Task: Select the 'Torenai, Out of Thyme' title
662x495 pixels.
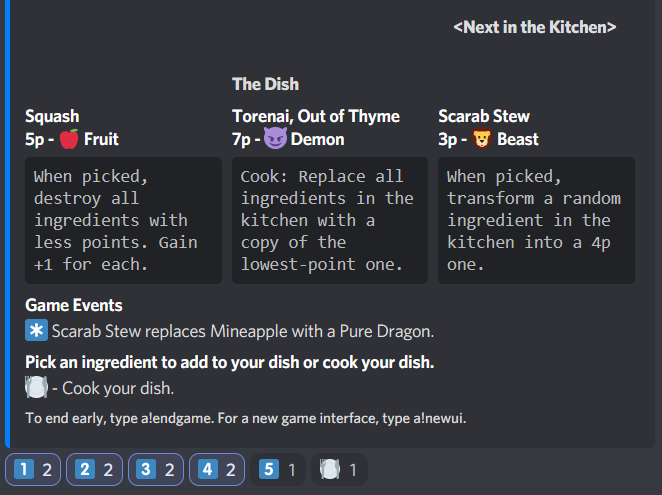Action: coord(316,116)
